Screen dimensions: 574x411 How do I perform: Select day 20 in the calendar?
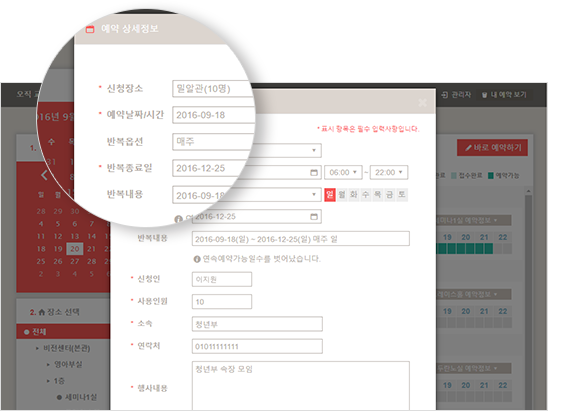tap(75, 249)
